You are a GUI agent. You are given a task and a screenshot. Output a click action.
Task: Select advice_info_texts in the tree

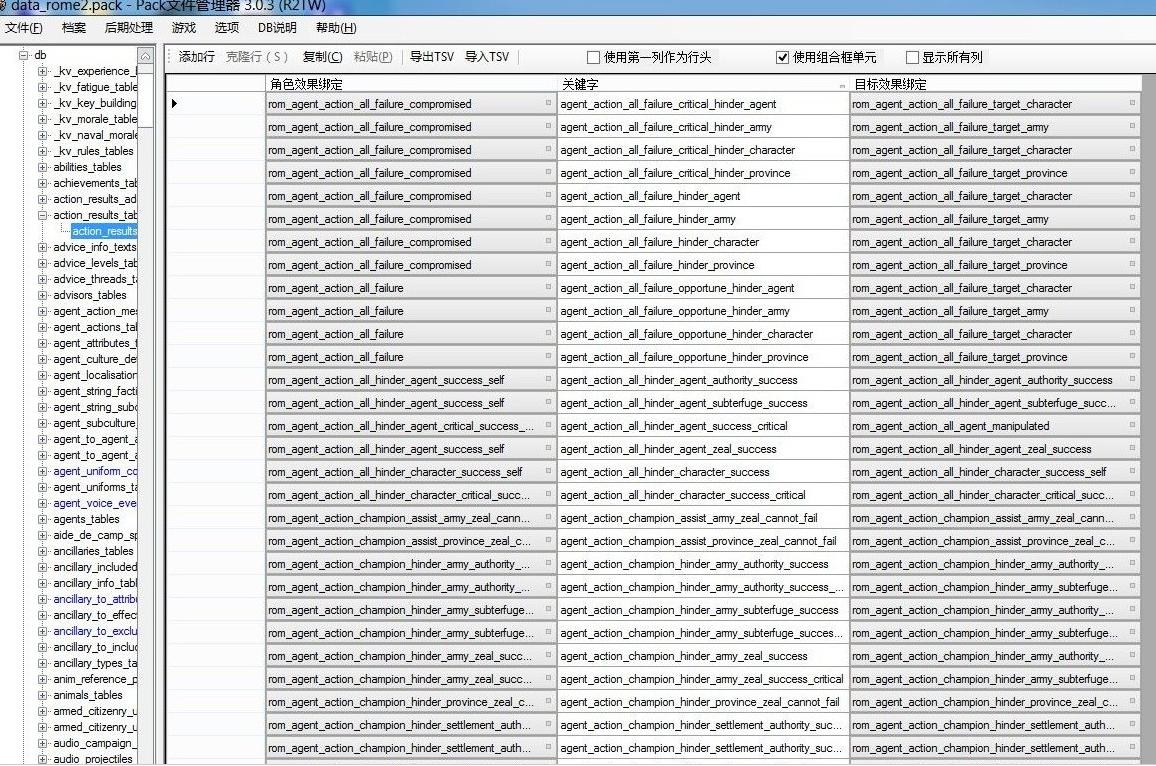(94, 247)
